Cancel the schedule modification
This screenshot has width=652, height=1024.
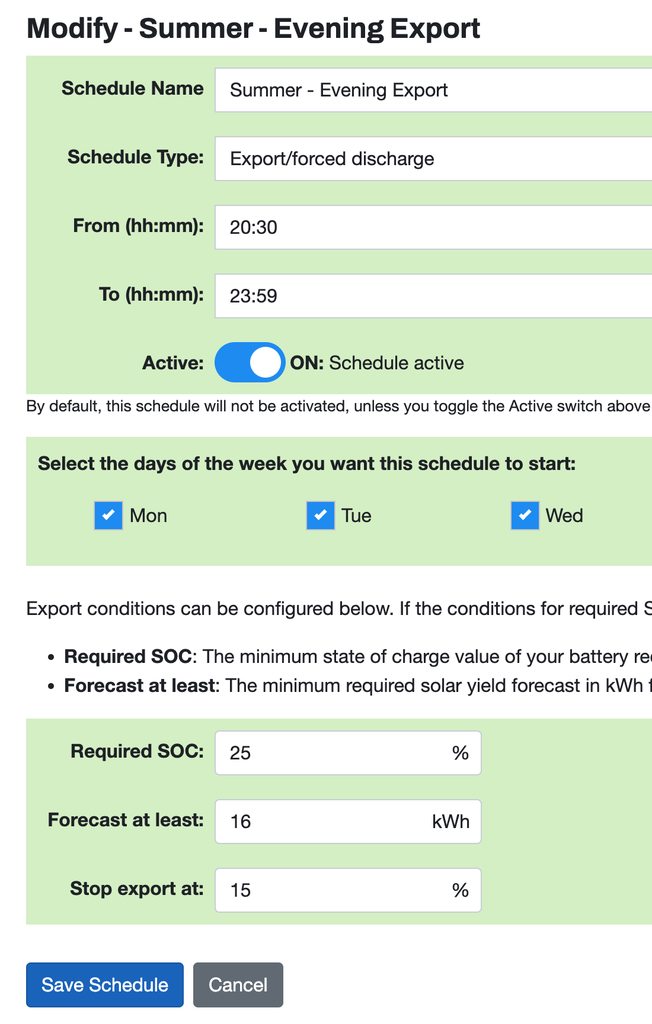click(238, 985)
